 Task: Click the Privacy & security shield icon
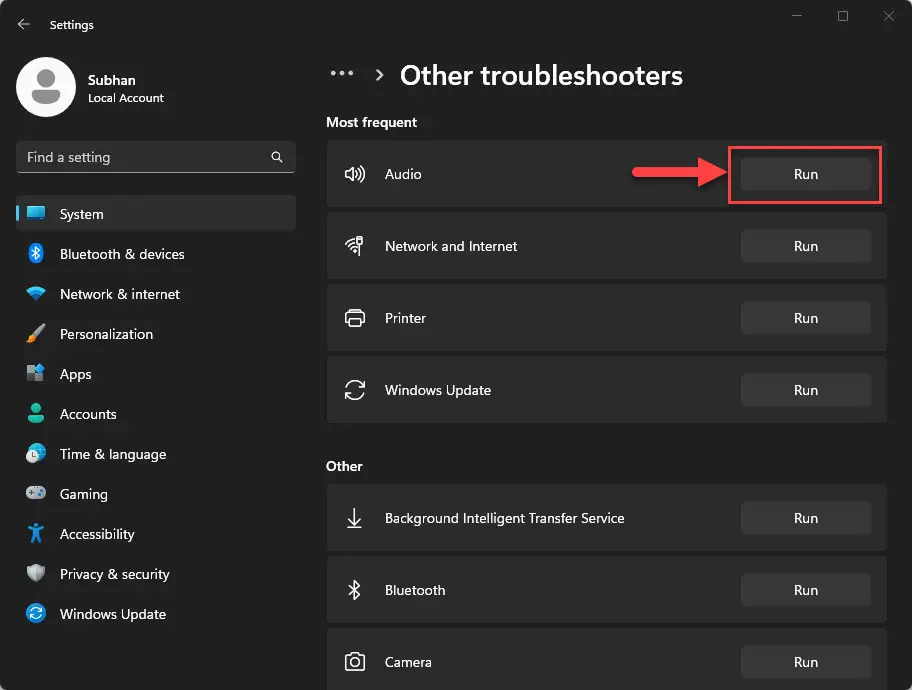36,573
